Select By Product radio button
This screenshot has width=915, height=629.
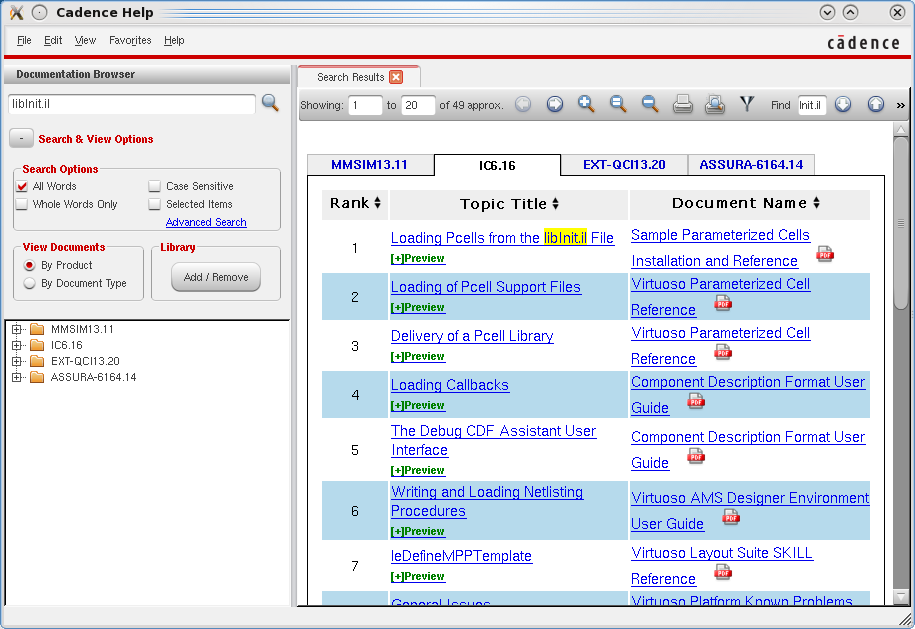coord(29,265)
